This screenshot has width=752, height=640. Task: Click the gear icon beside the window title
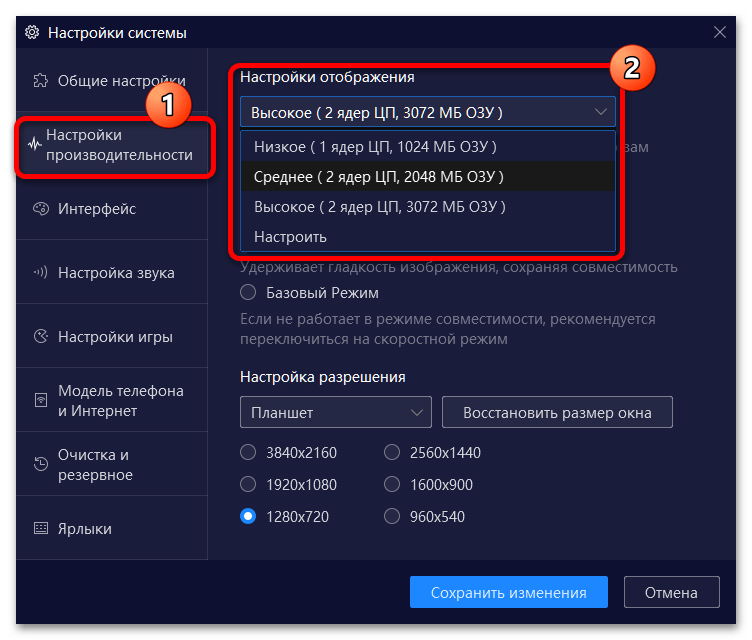(x=31, y=33)
